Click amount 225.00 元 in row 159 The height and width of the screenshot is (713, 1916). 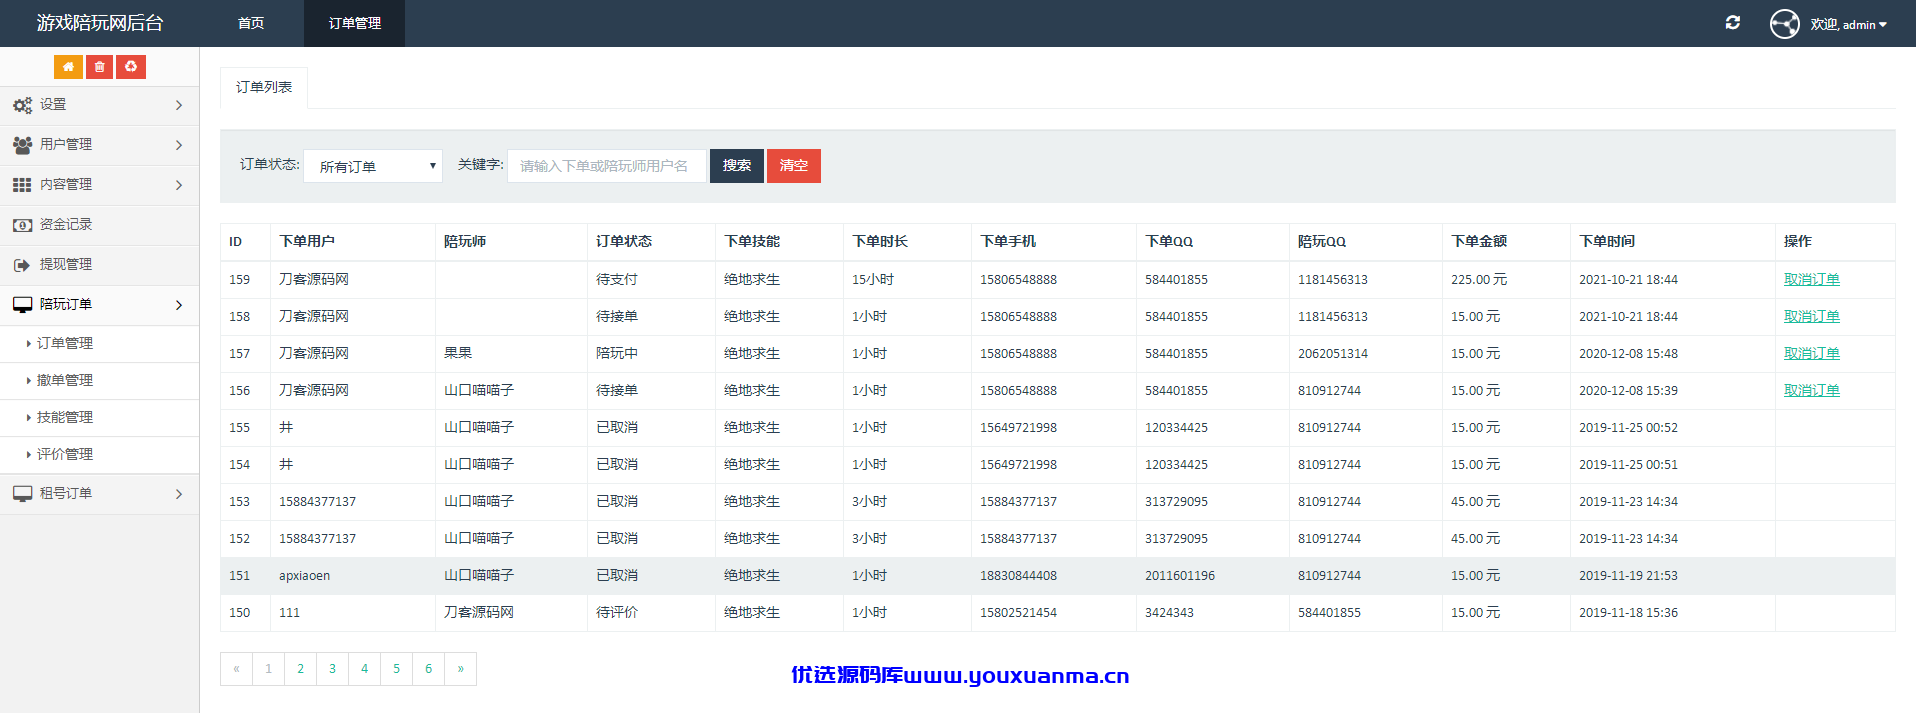point(1479,280)
